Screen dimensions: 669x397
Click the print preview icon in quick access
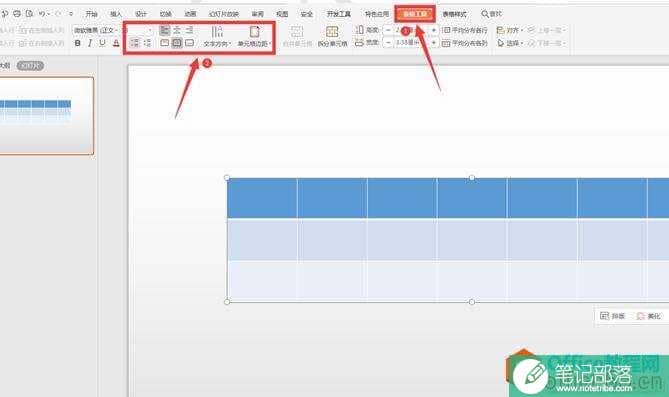(29, 14)
